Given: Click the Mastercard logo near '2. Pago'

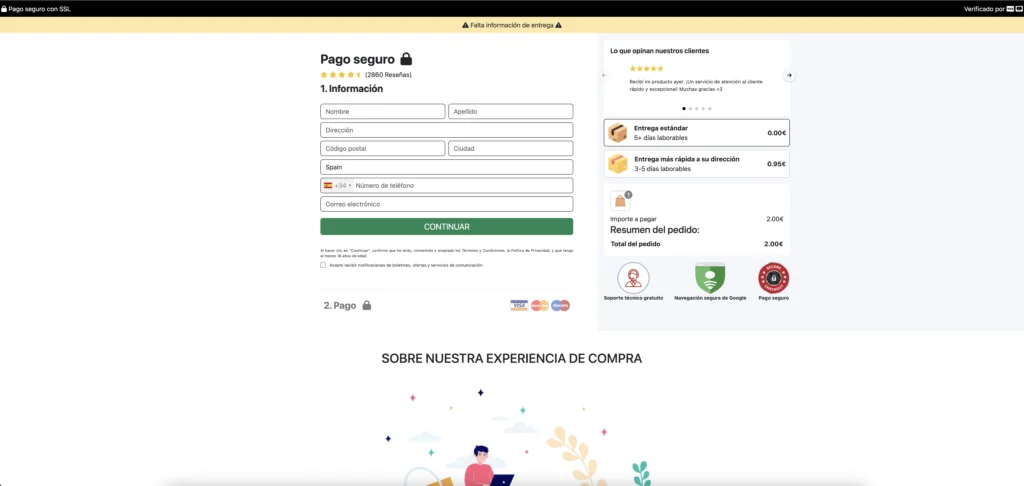Looking at the screenshot, I should pyautogui.click(x=539, y=305).
